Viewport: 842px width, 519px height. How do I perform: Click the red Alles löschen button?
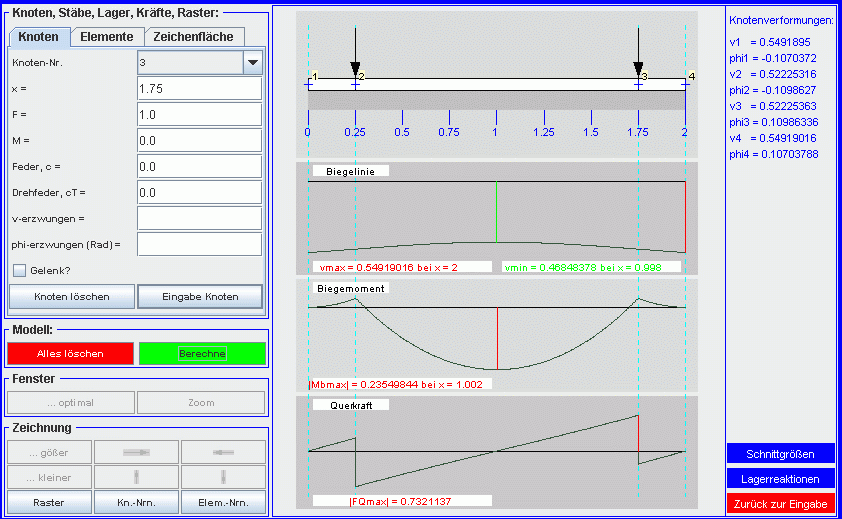coord(70,353)
